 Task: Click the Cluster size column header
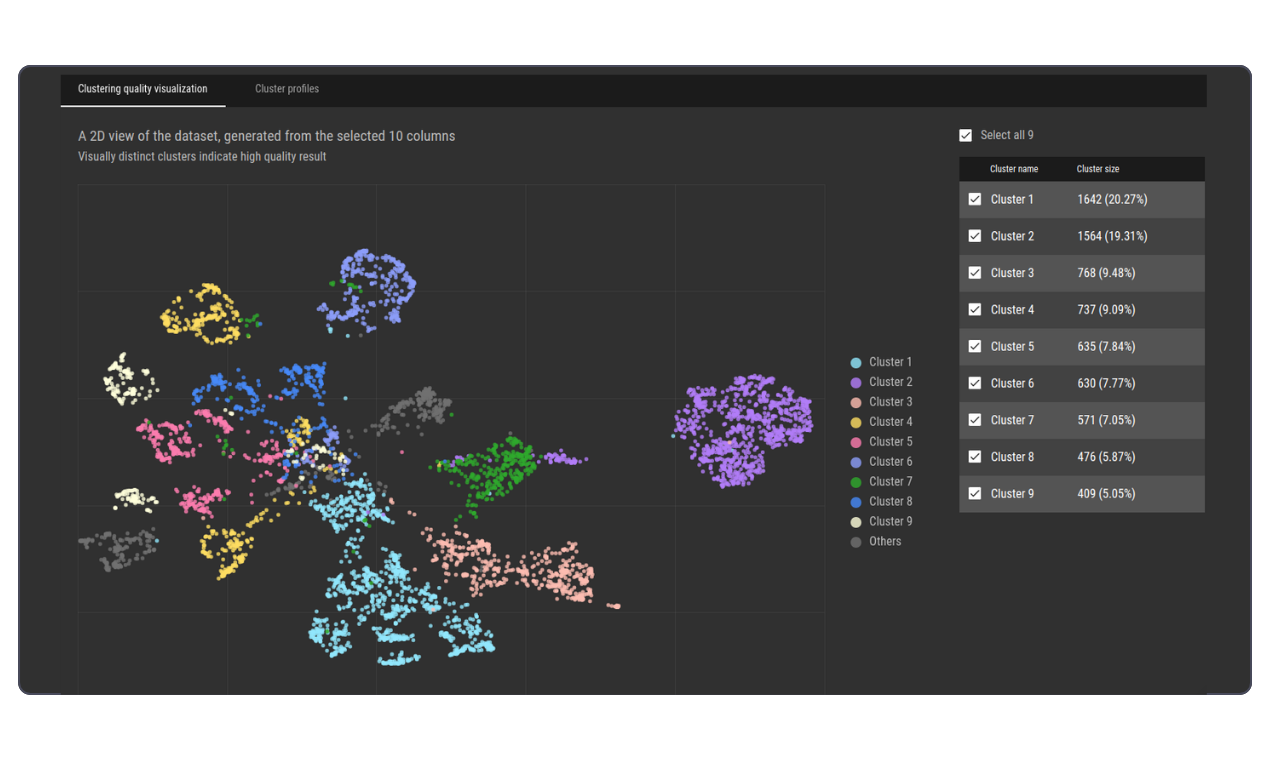click(x=1098, y=169)
